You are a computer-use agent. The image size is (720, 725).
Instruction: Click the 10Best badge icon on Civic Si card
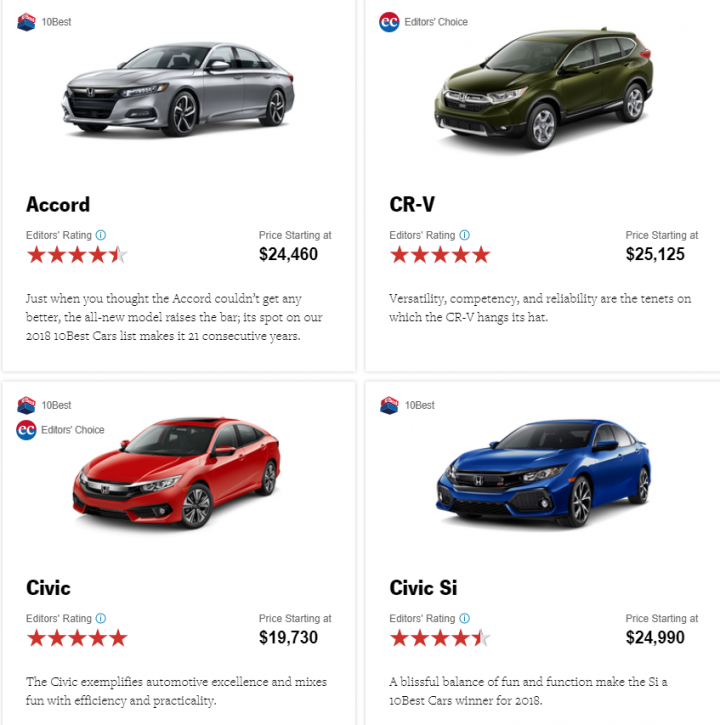point(389,405)
